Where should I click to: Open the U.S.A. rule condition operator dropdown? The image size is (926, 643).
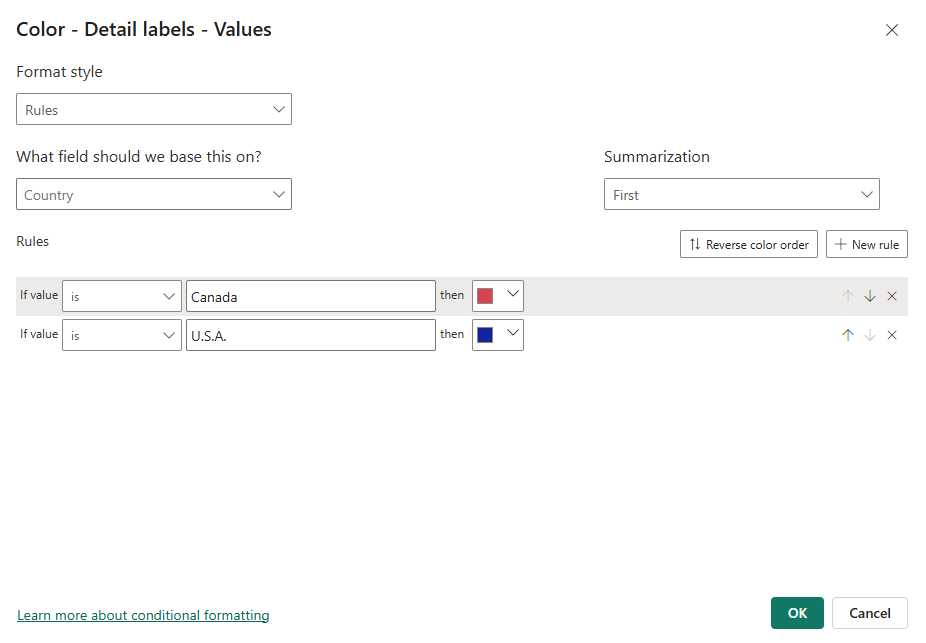[x=122, y=335]
